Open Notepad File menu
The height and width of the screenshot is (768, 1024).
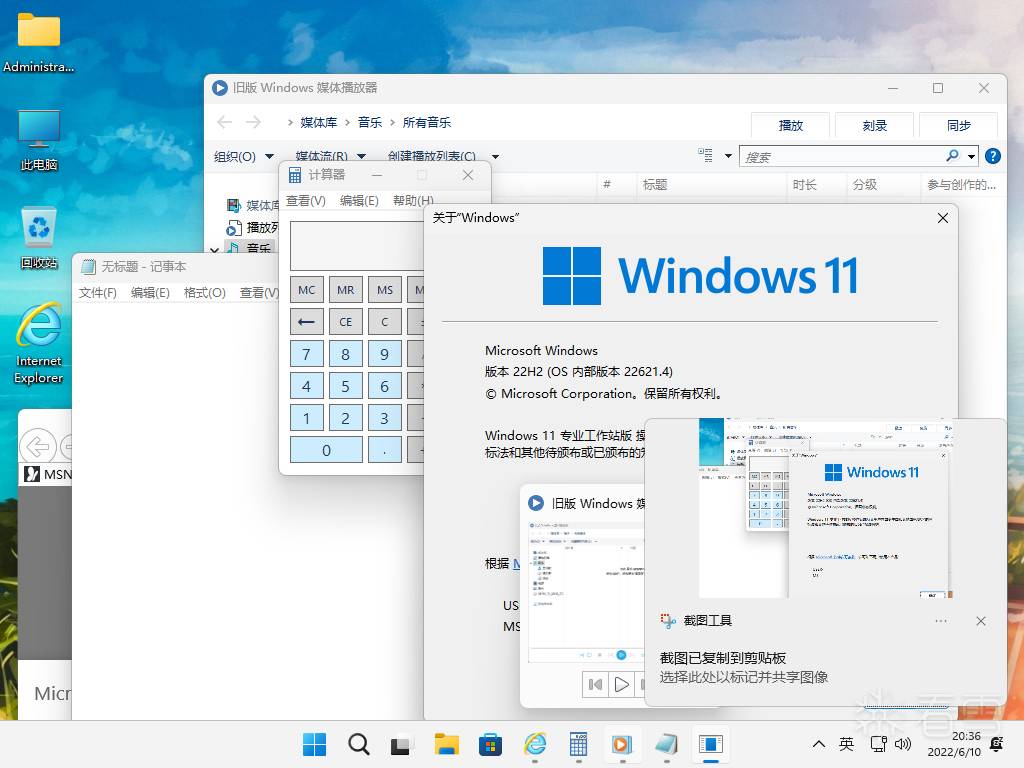97,293
